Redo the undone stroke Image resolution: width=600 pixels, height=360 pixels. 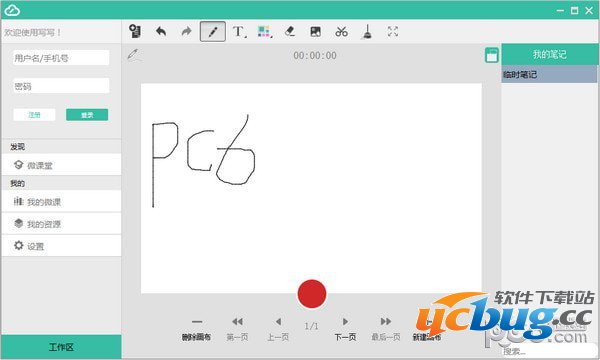pyautogui.click(x=186, y=31)
